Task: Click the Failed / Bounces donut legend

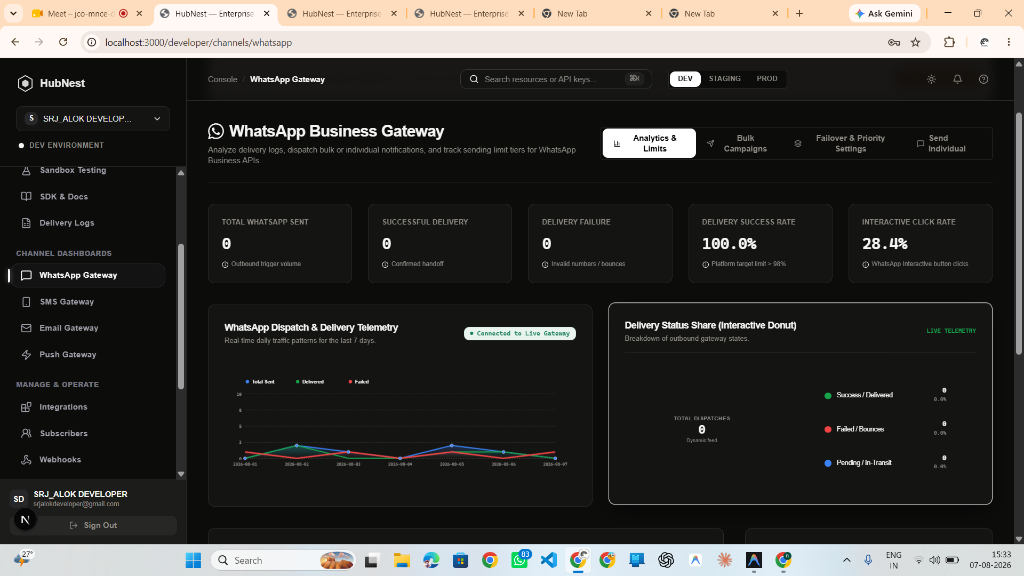Action: (854, 429)
